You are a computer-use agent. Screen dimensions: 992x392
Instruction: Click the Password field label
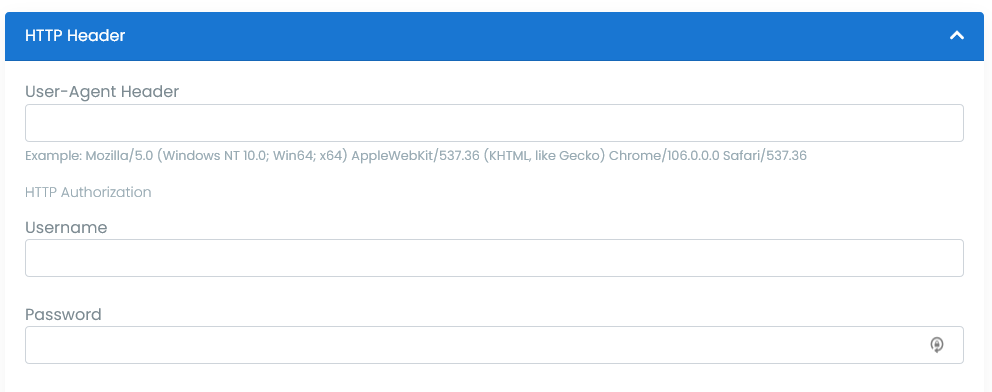coord(63,314)
